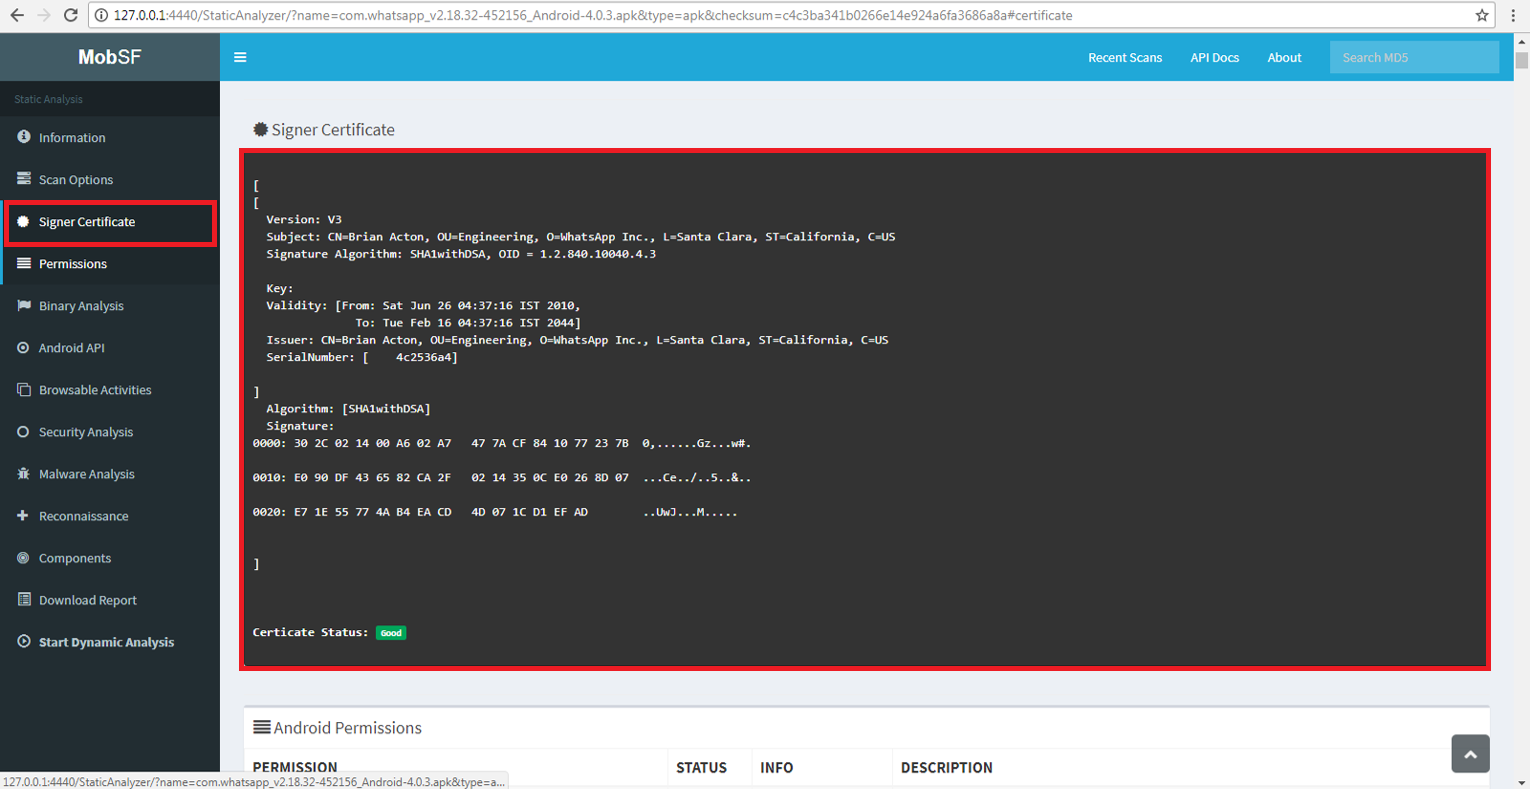Viewport: 1530px width, 789px height.
Task: Click the SerialNumber 4c2536a4 line
Action: coord(362,357)
